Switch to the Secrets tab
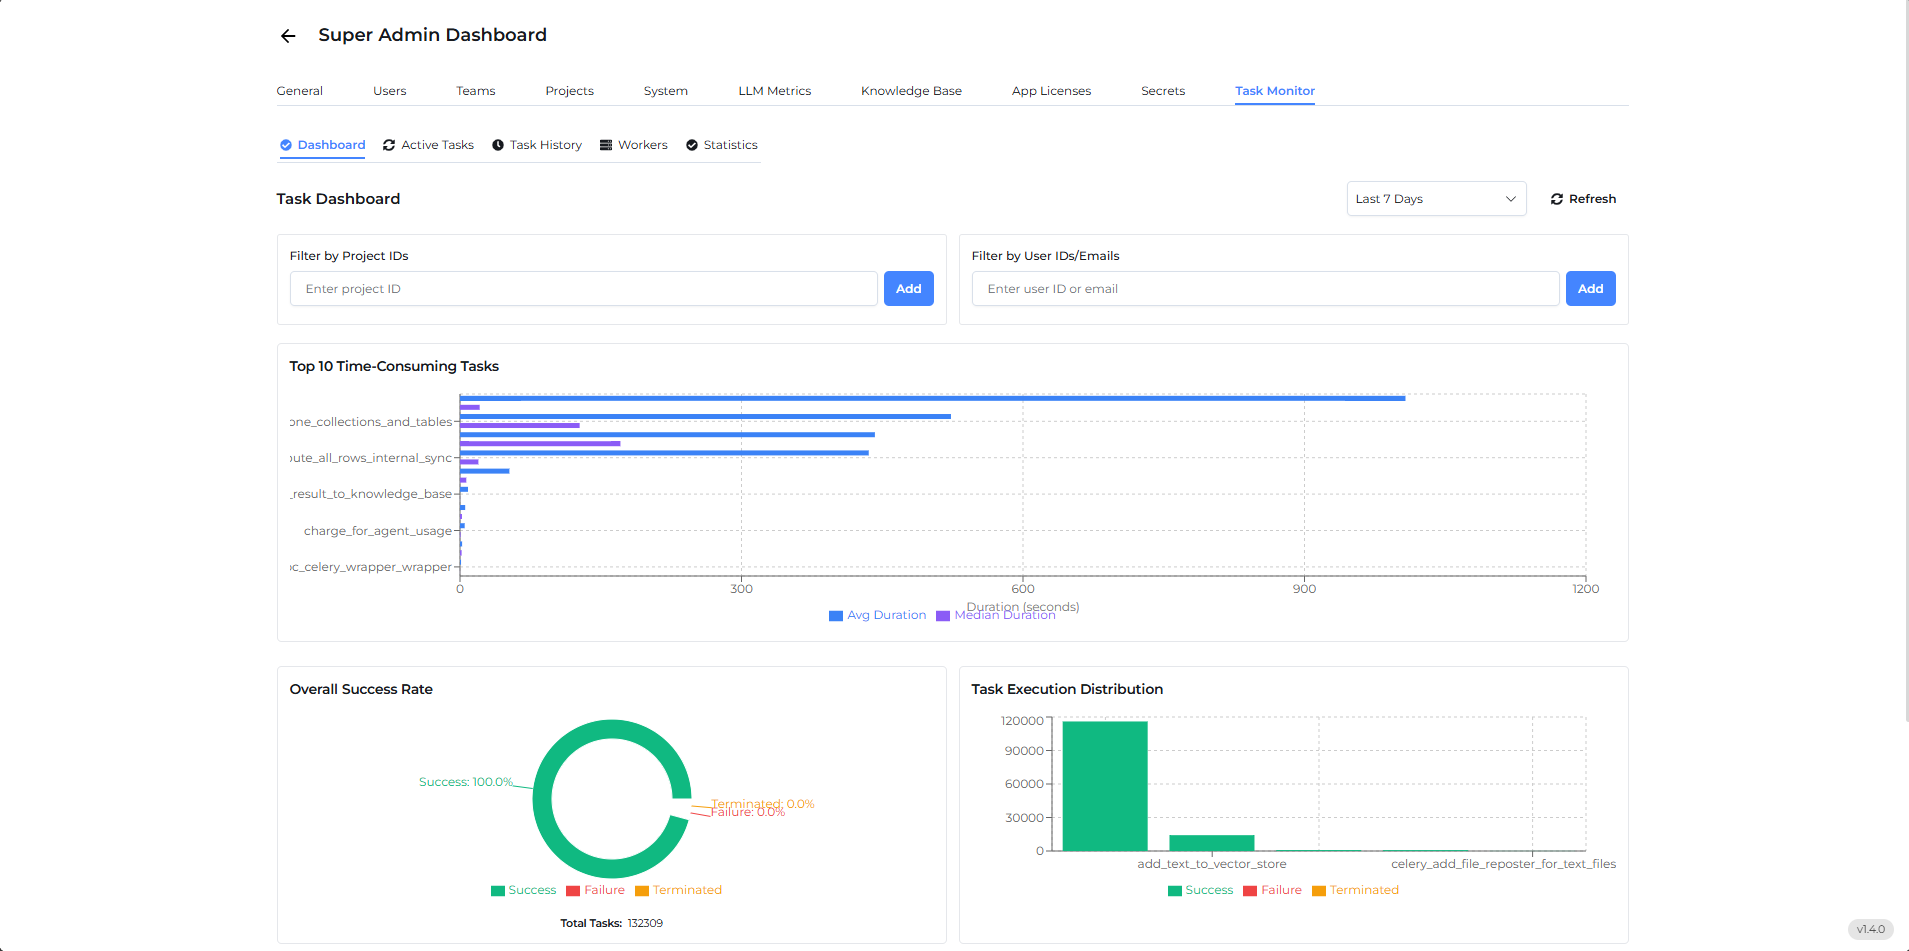The image size is (1909, 951). coord(1163,91)
